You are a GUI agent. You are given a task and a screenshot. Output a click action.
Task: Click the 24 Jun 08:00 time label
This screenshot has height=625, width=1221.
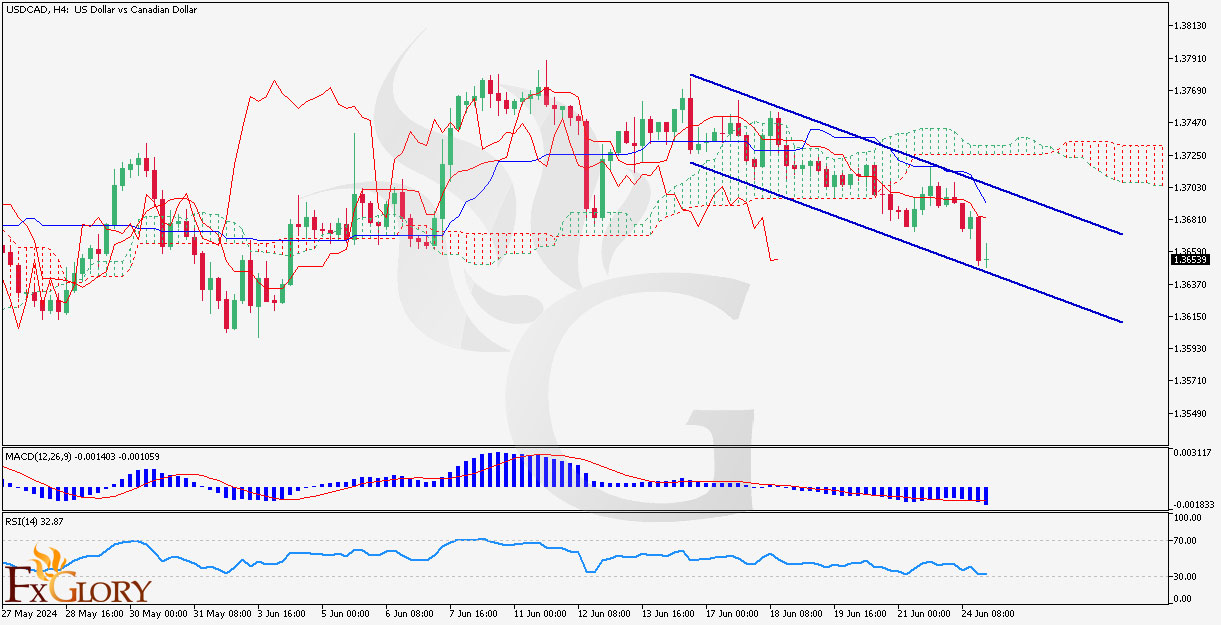[989, 612]
